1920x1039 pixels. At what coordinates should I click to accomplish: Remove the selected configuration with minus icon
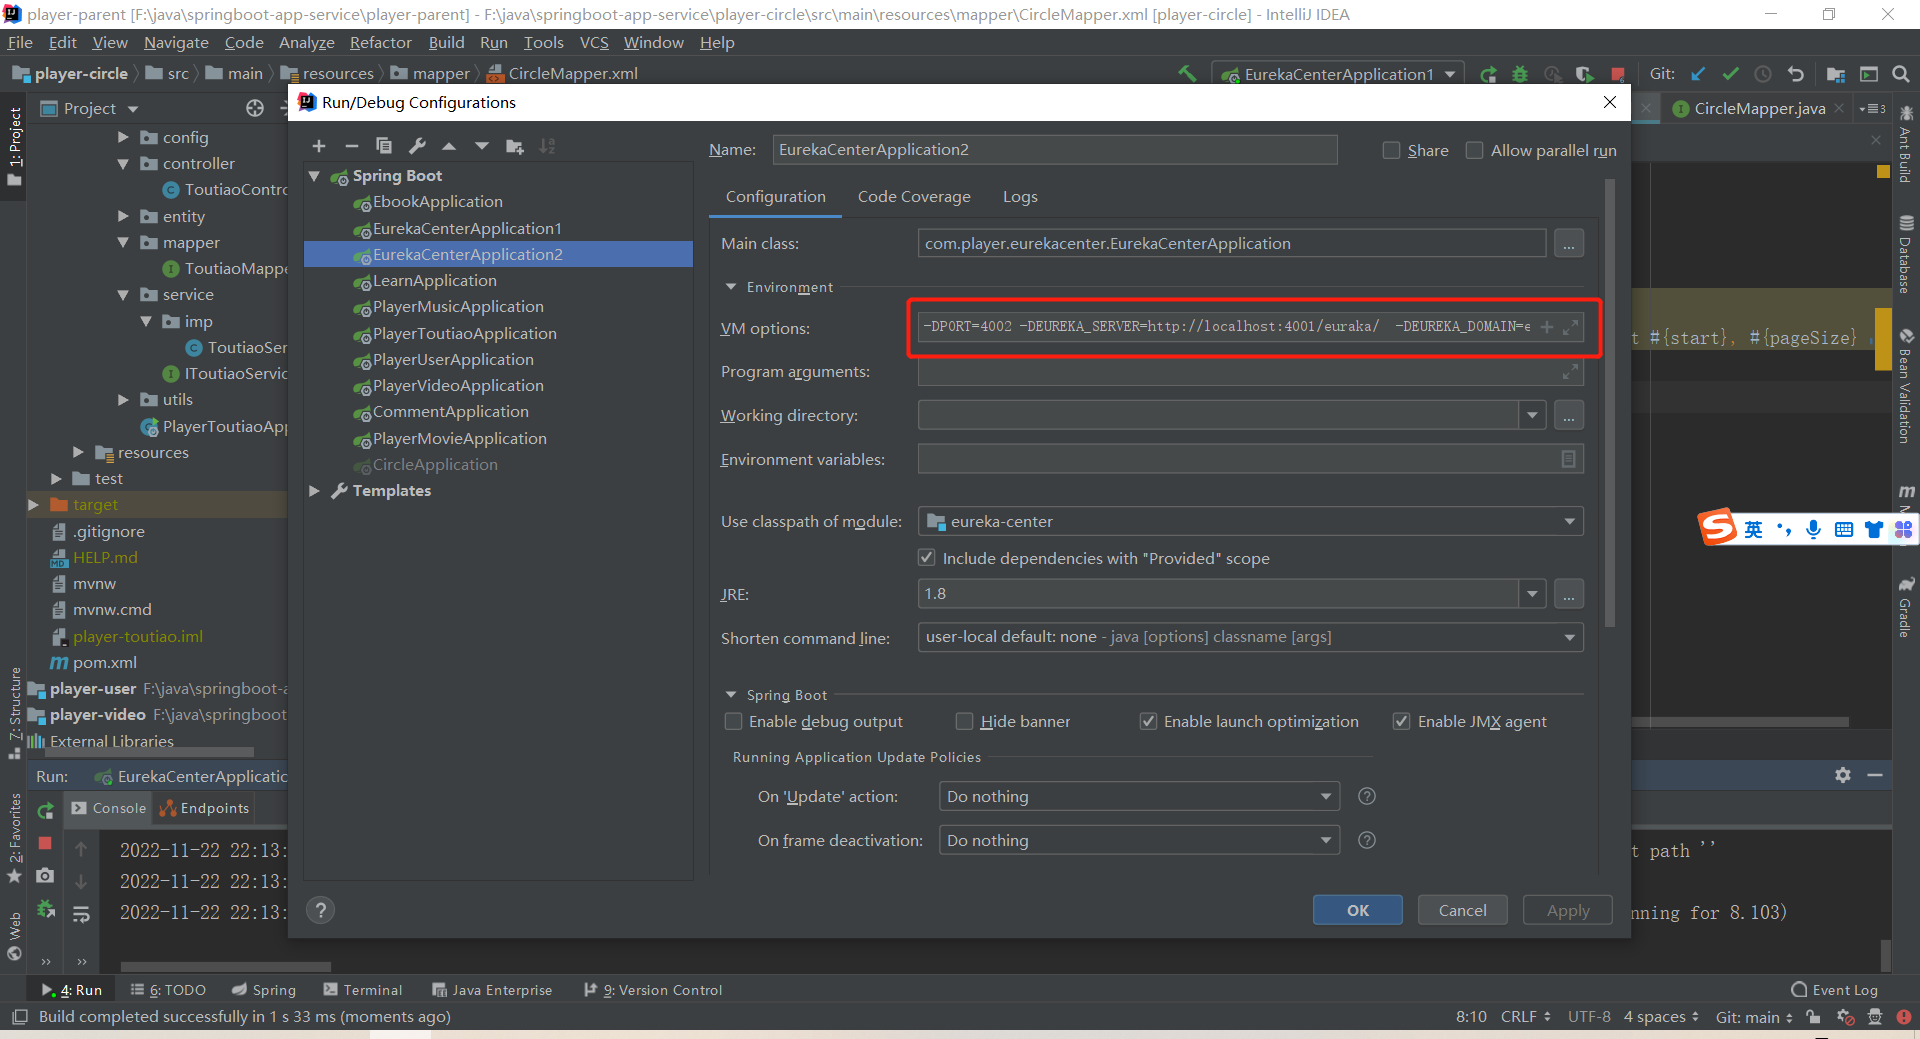(x=351, y=146)
